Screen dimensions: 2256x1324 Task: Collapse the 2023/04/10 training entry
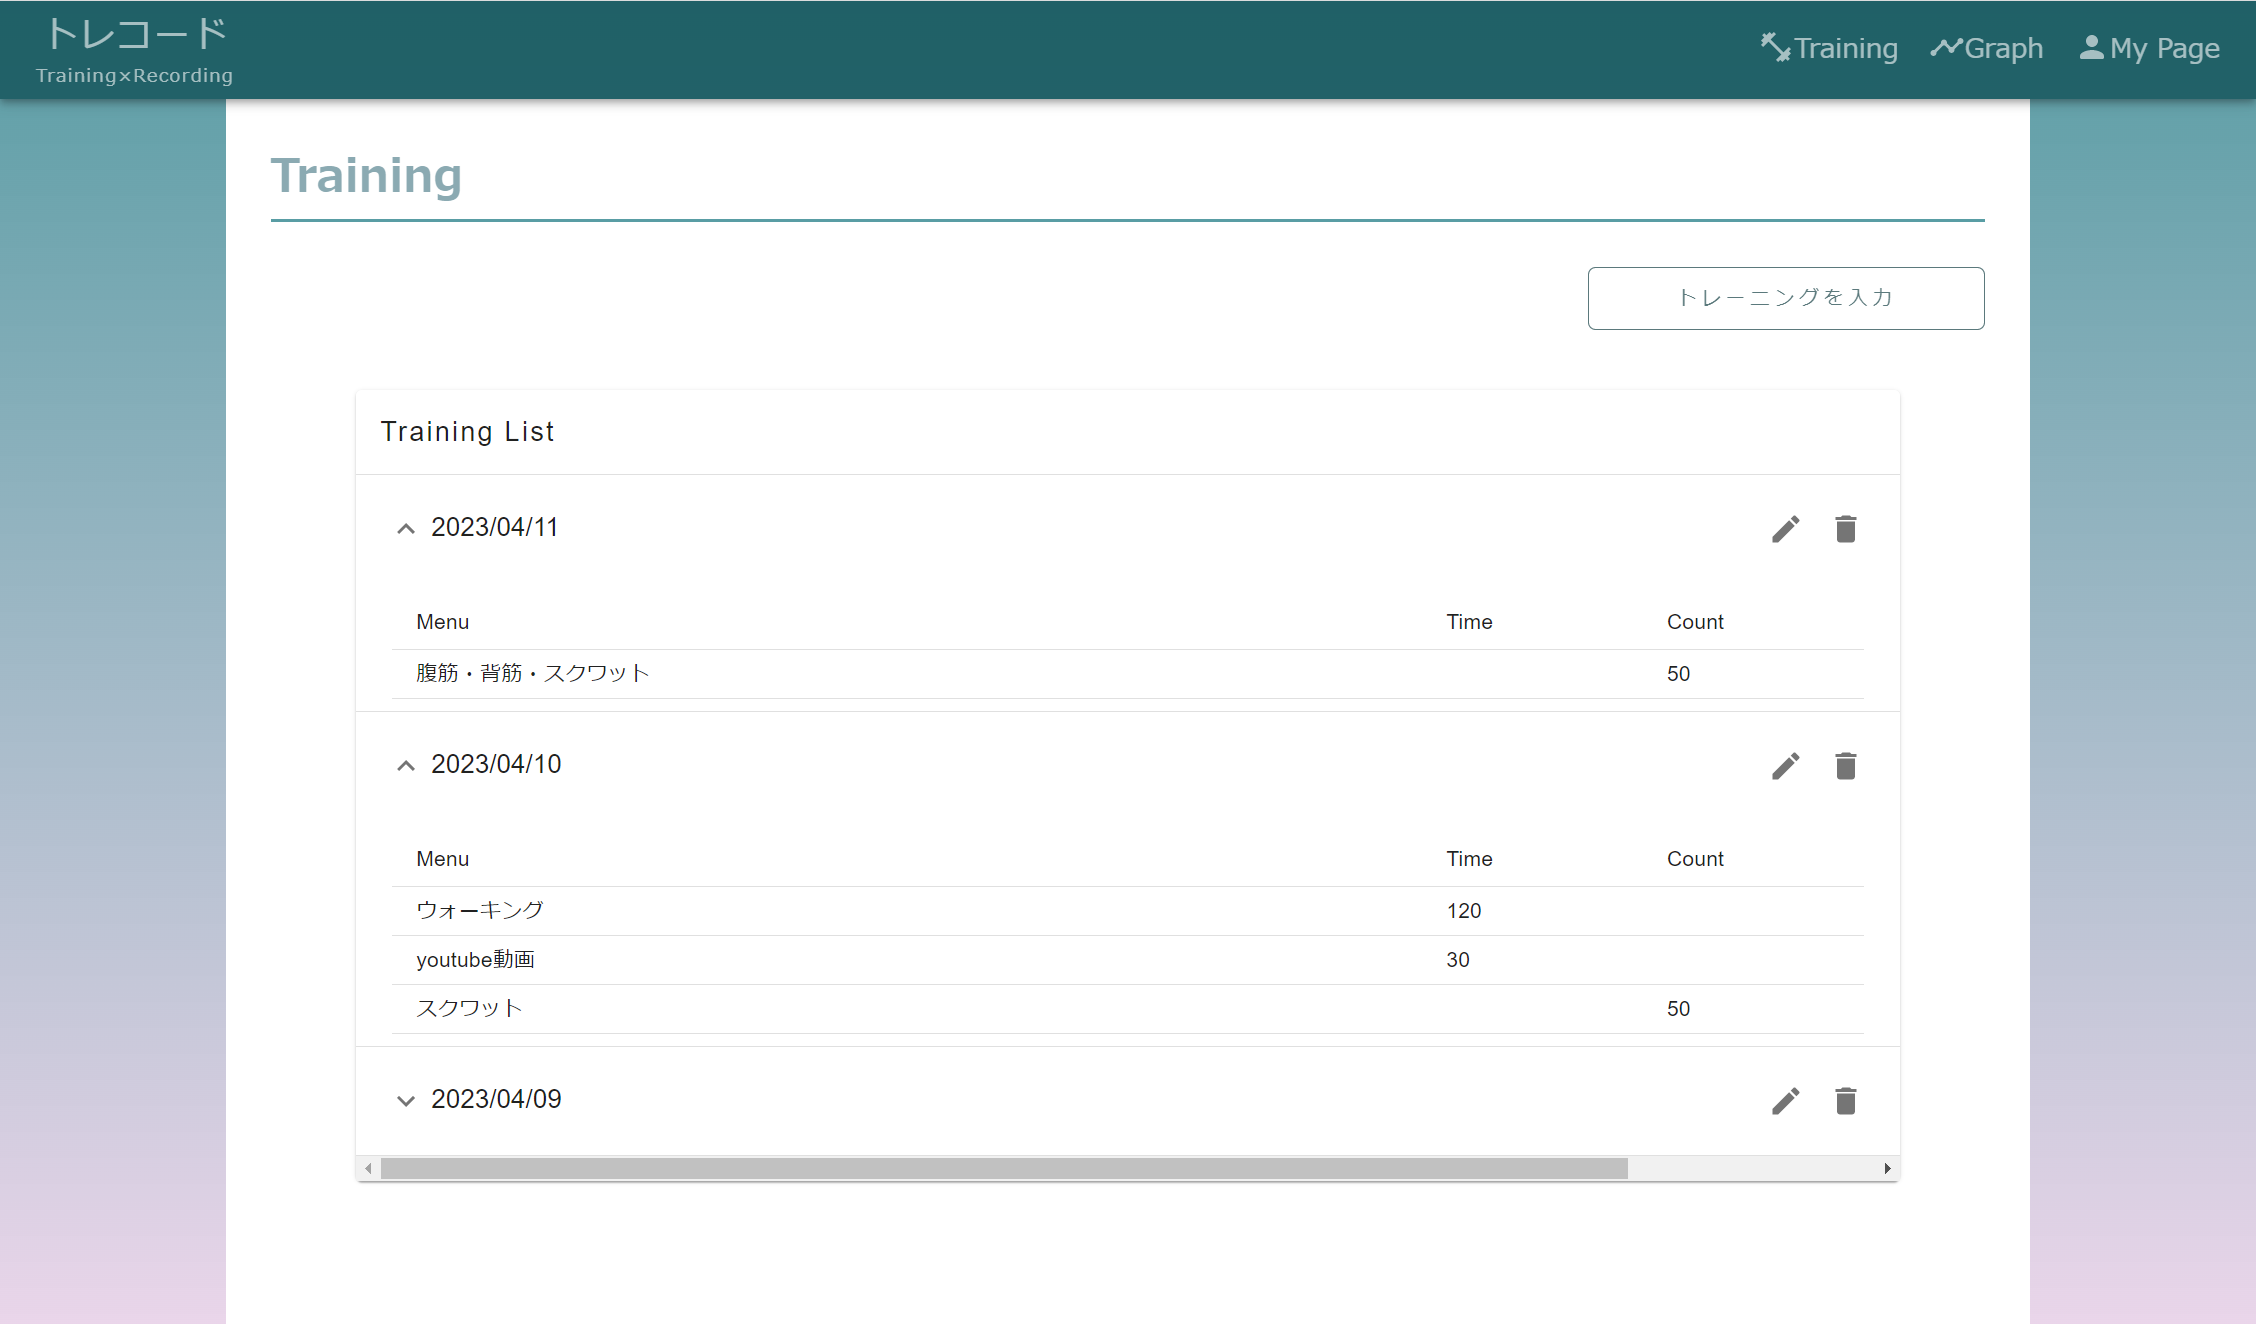pos(406,765)
